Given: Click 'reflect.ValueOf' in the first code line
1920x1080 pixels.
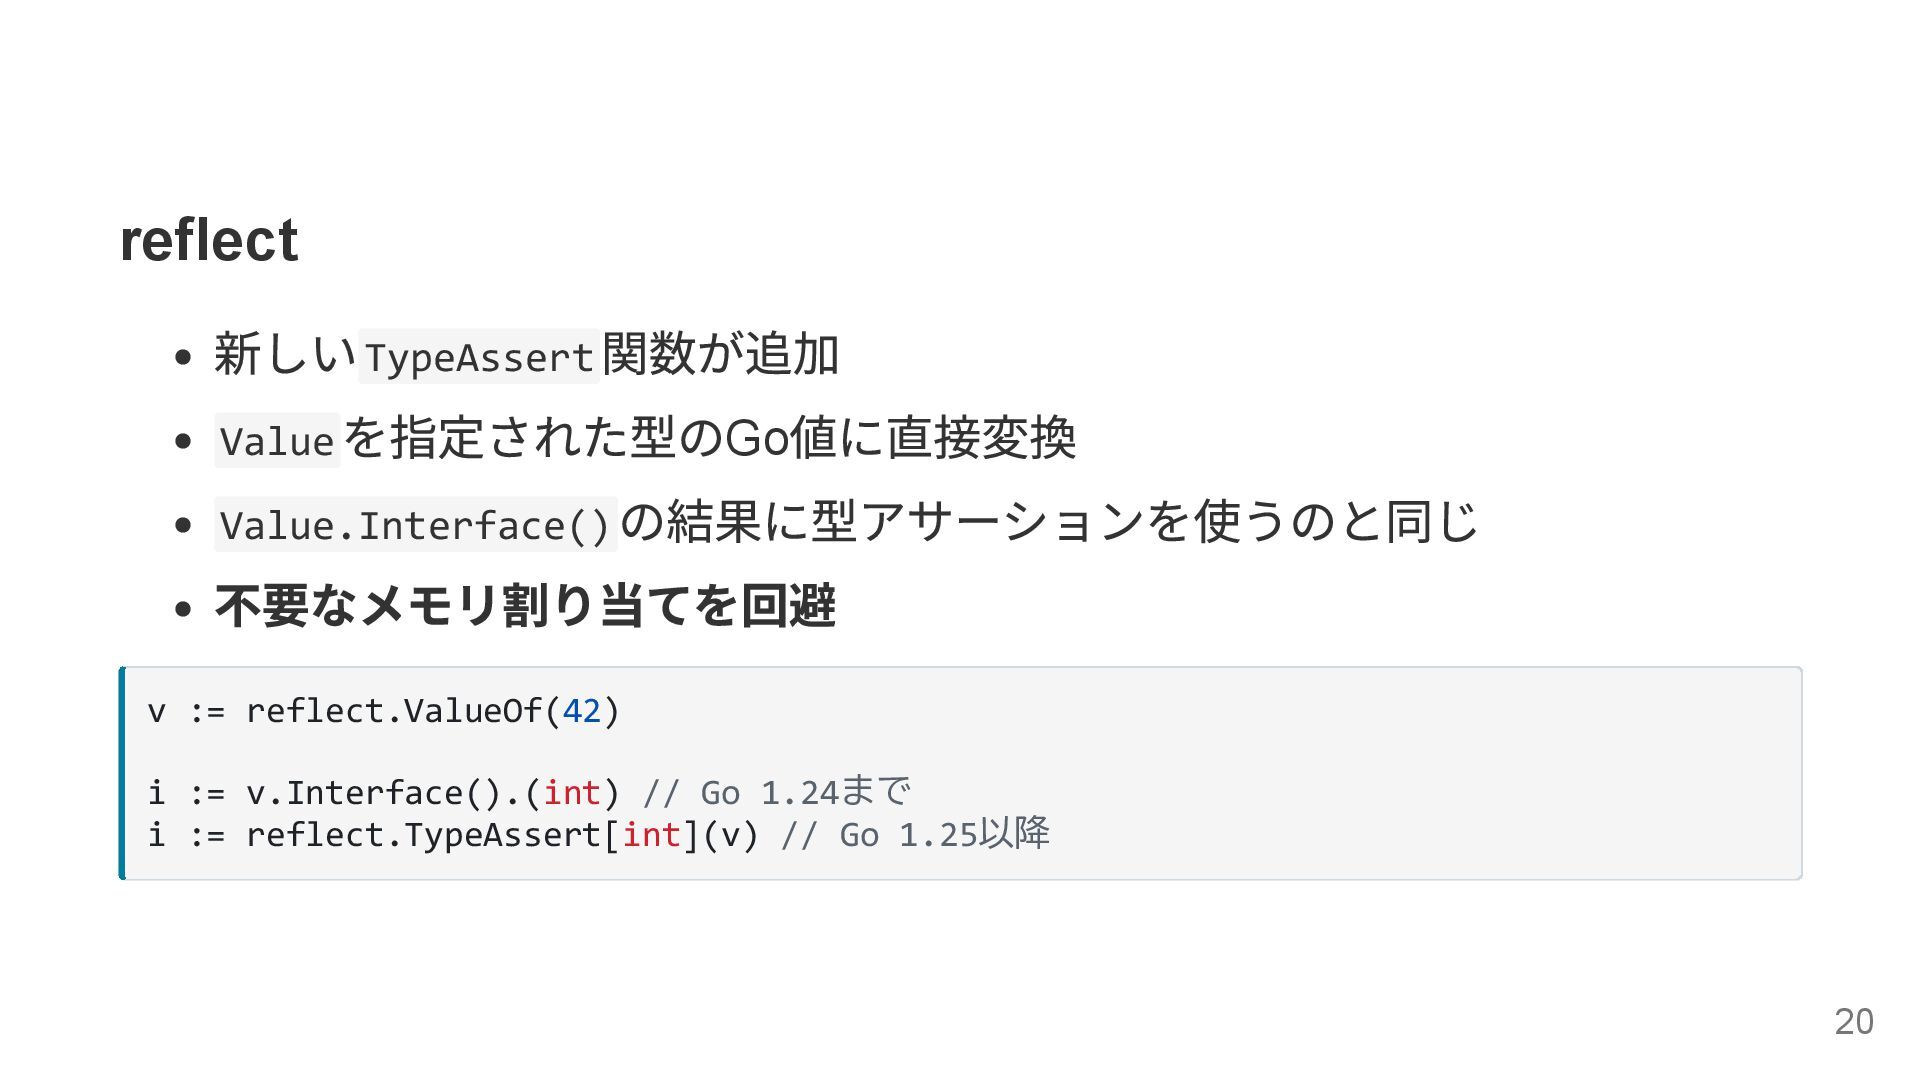Looking at the screenshot, I should [394, 711].
